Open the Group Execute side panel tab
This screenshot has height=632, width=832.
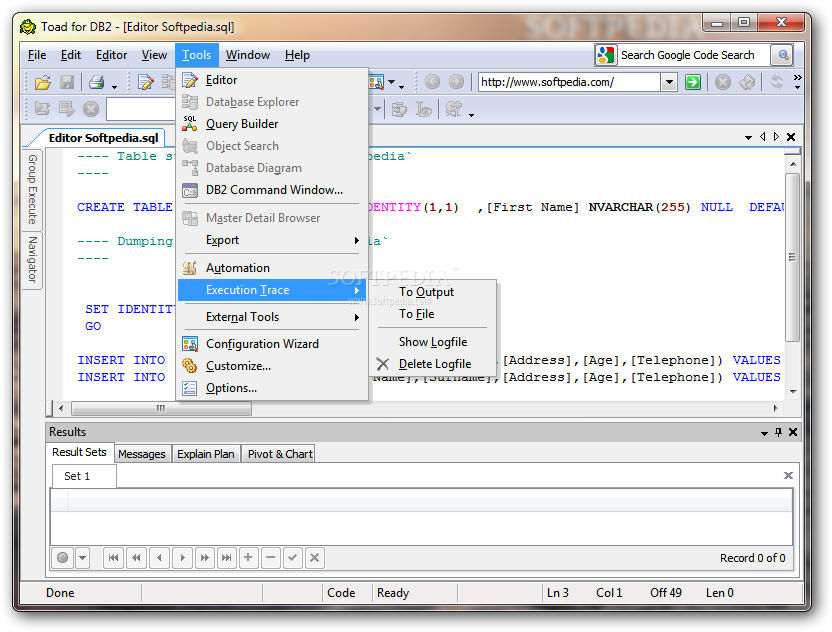click(32, 189)
